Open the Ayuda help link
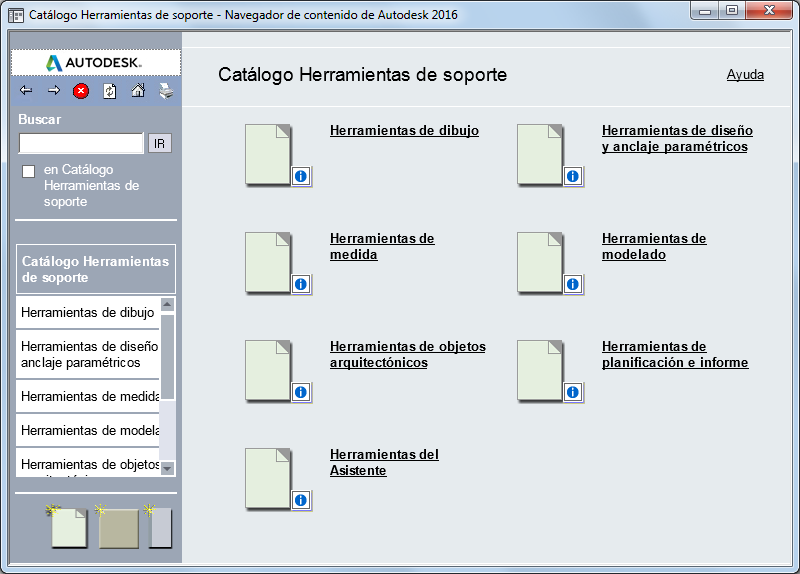 point(745,74)
